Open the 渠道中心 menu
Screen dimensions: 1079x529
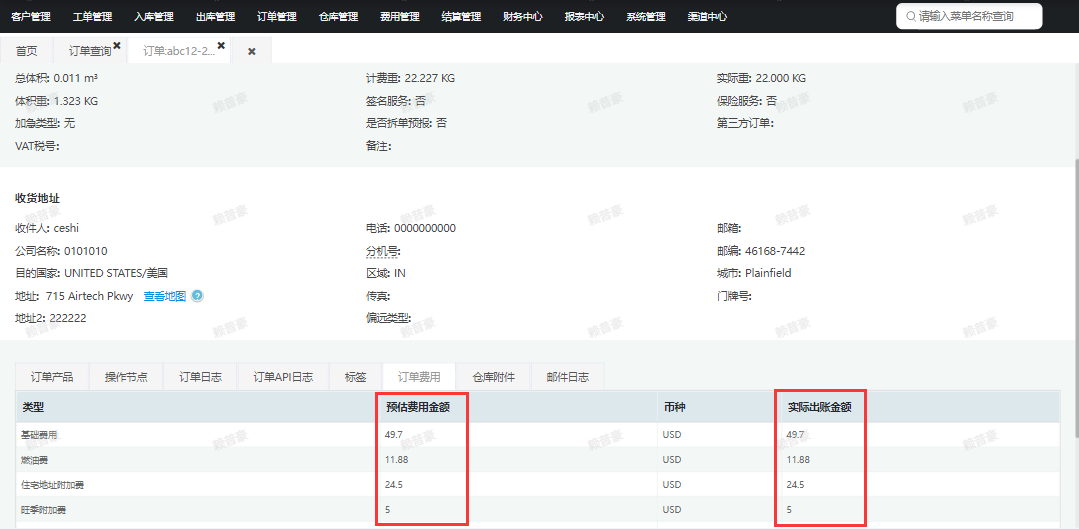(x=707, y=17)
